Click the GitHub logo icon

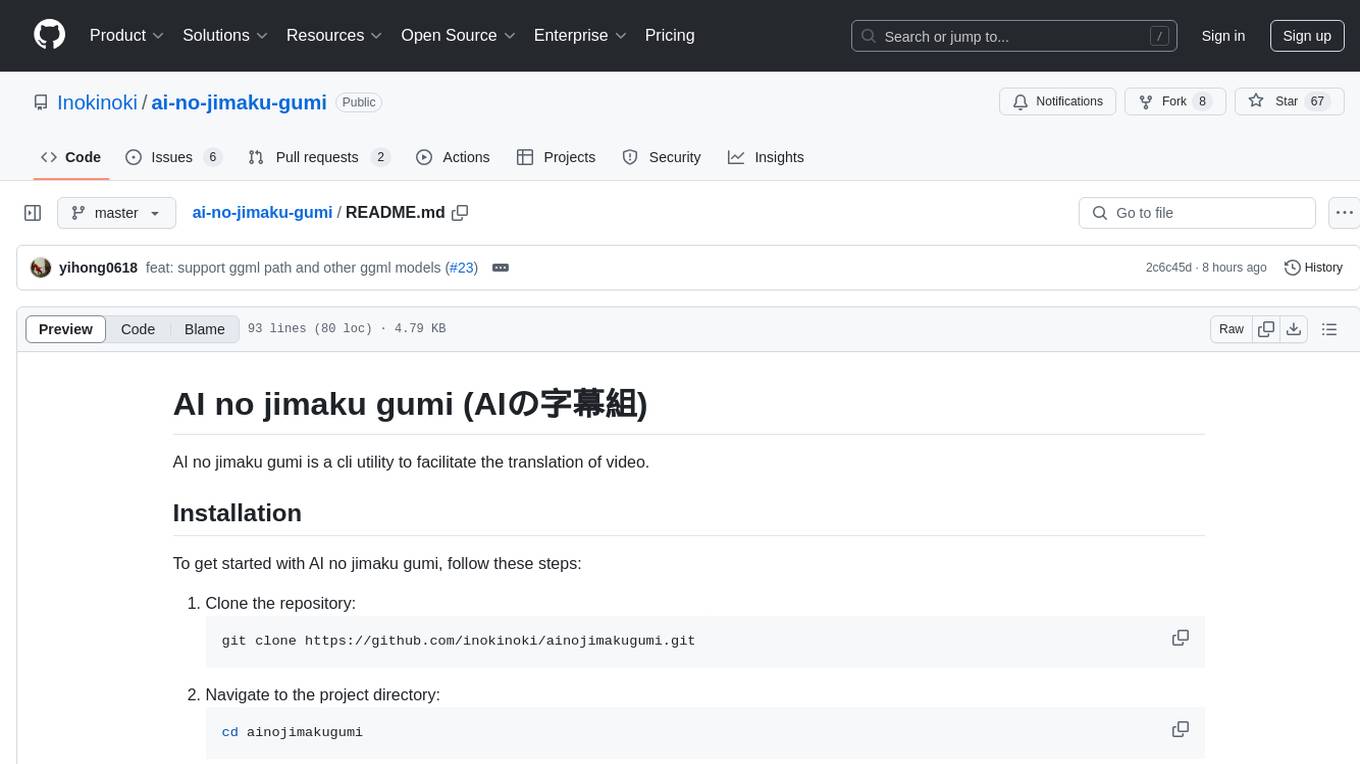click(x=49, y=35)
